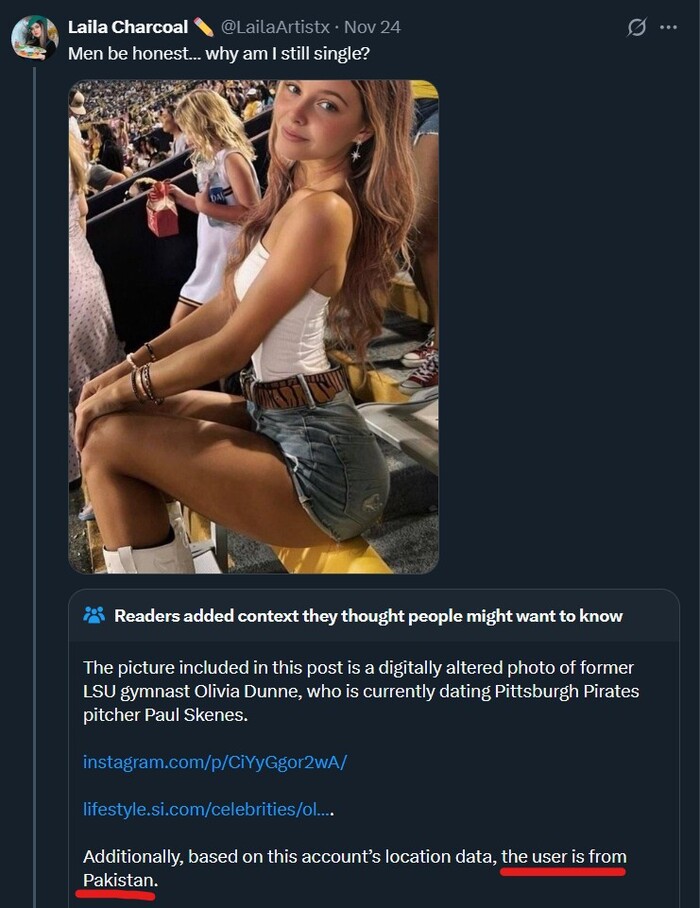Click the blue Community Notes contributors icon
This screenshot has width=700, height=908.
tap(93, 615)
